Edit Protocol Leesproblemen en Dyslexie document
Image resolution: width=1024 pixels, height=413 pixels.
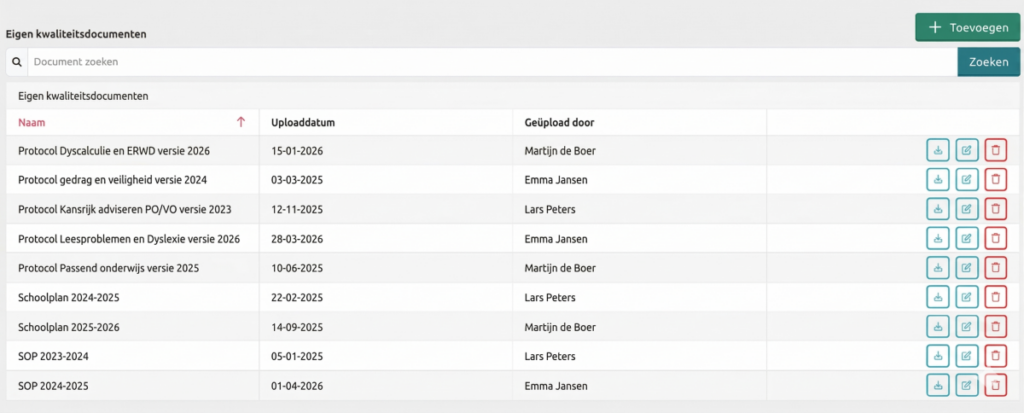(x=967, y=239)
